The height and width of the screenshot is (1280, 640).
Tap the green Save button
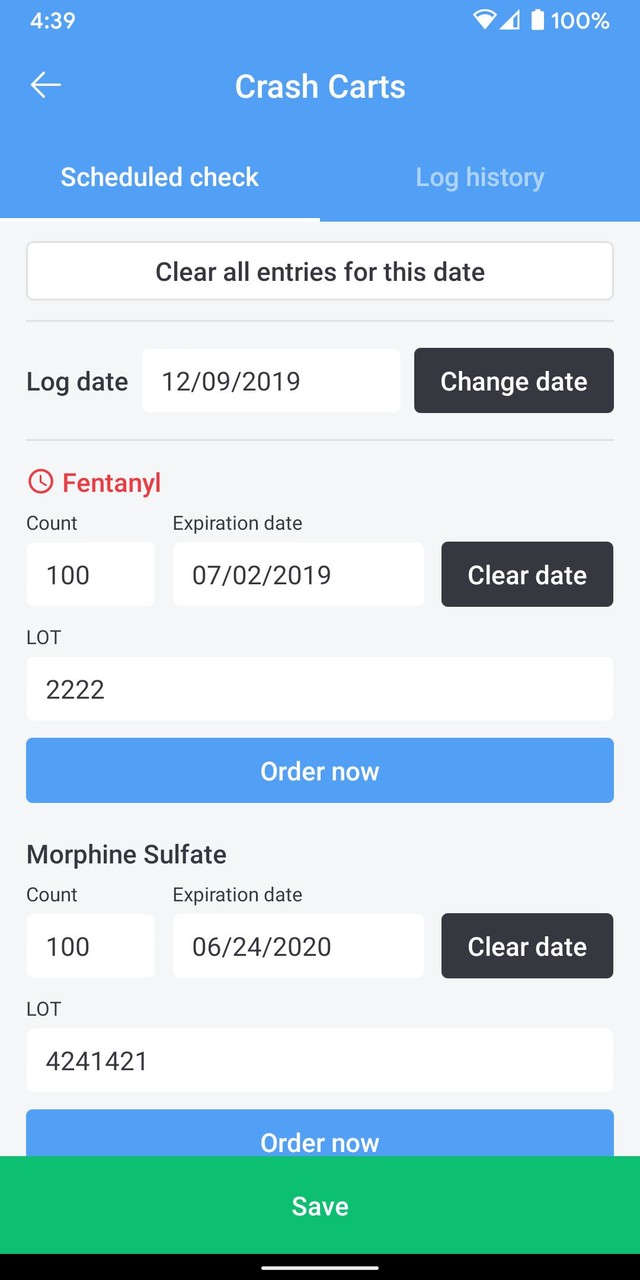pos(320,1206)
